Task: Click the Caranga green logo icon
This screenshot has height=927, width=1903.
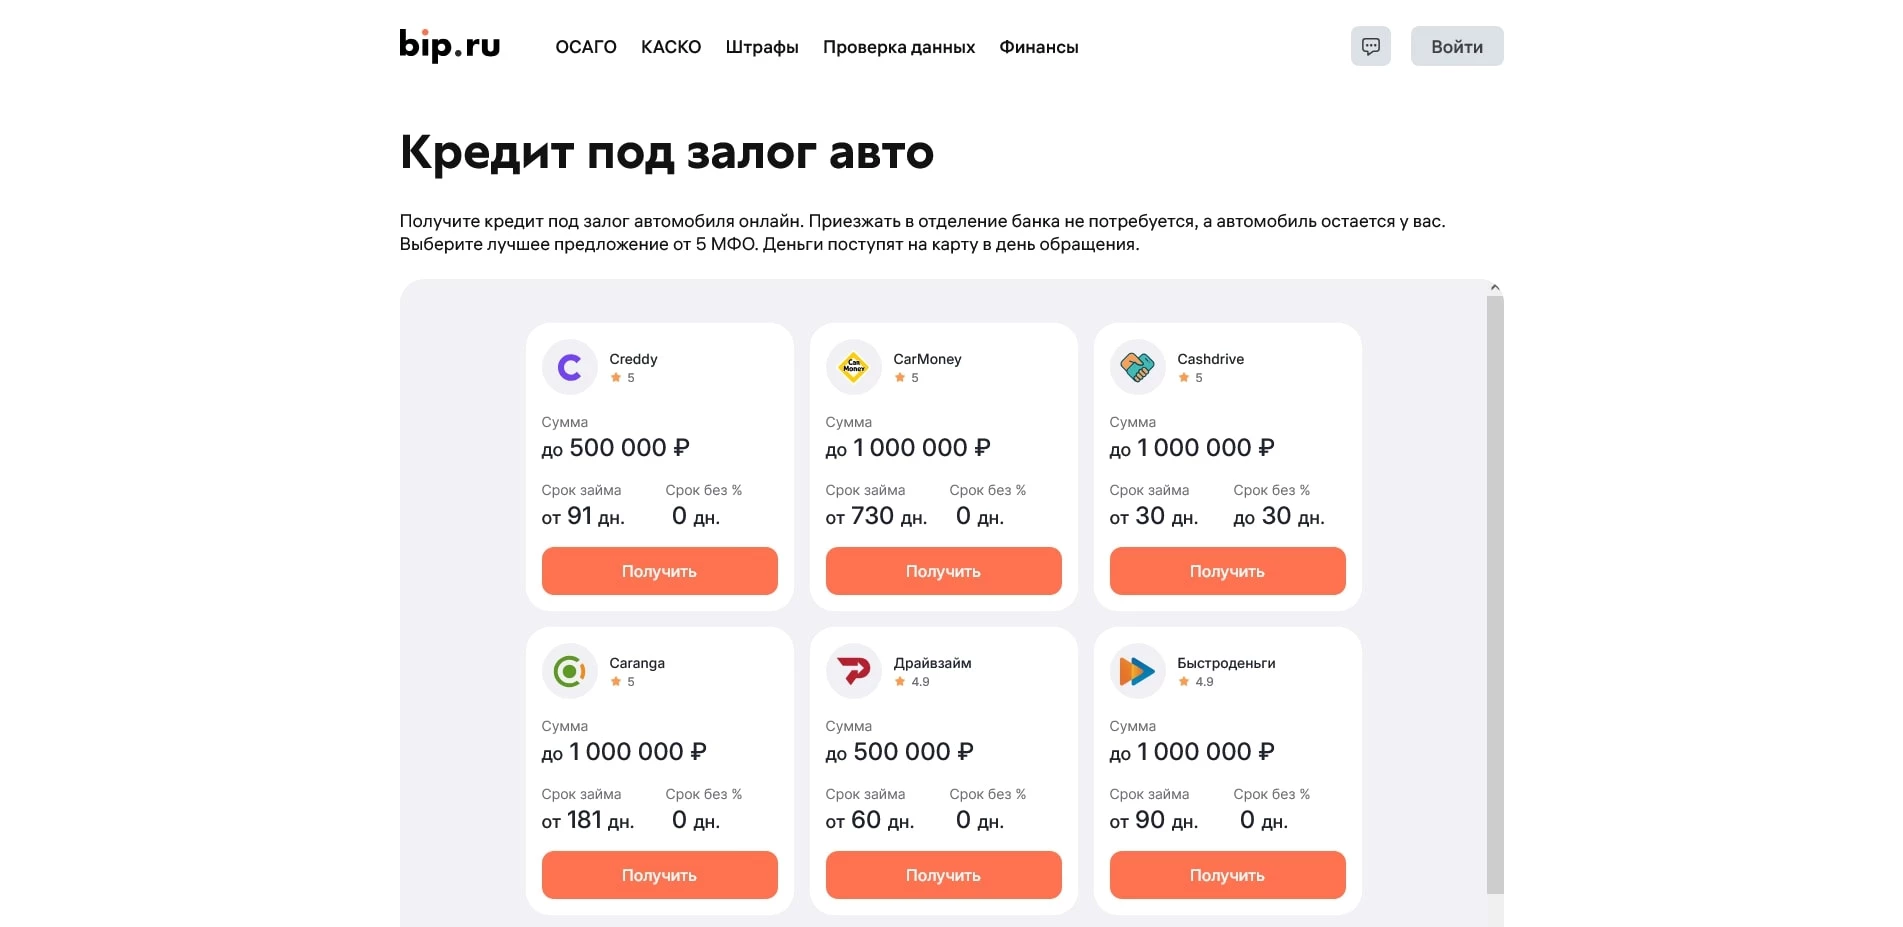Action: (569, 671)
